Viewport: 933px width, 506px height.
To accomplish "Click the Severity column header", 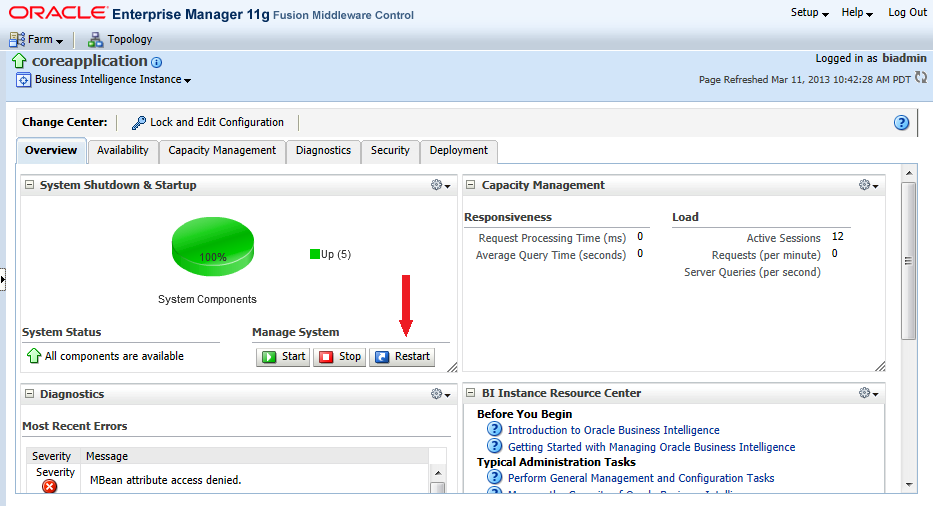I will click(x=52, y=456).
